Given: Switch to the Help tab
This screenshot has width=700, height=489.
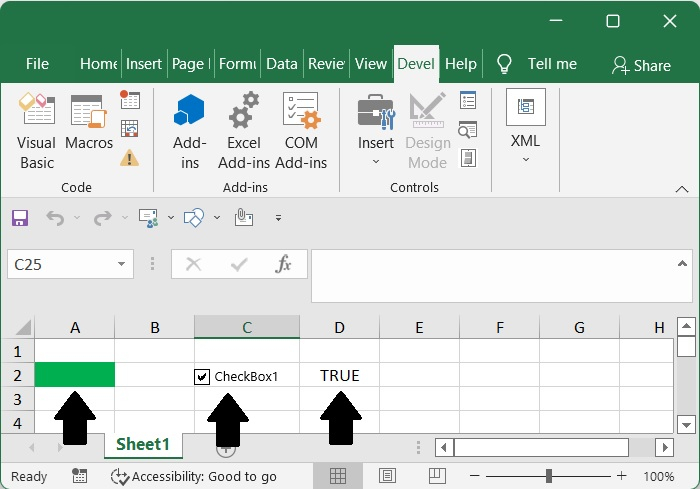Looking at the screenshot, I should click(x=461, y=64).
